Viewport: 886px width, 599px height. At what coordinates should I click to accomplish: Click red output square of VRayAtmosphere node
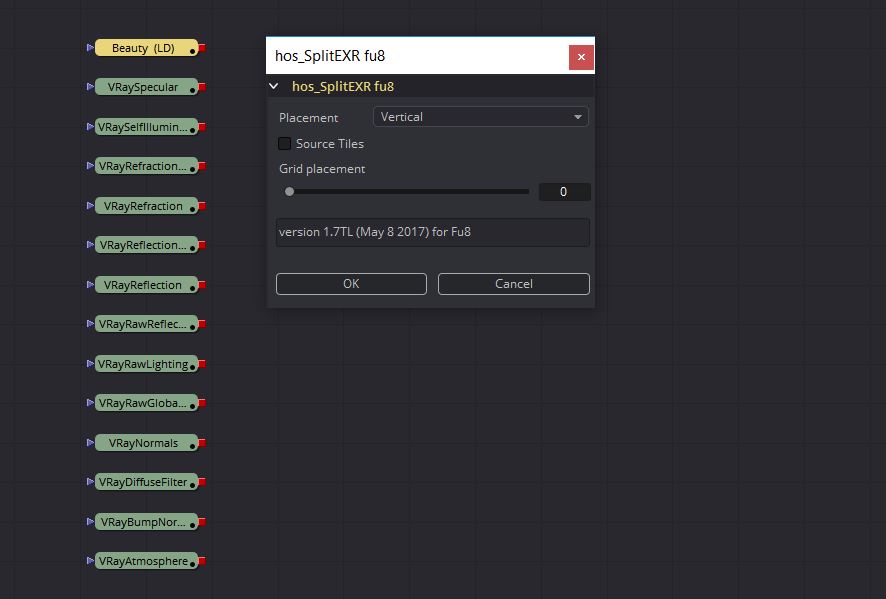pos(202,562)
